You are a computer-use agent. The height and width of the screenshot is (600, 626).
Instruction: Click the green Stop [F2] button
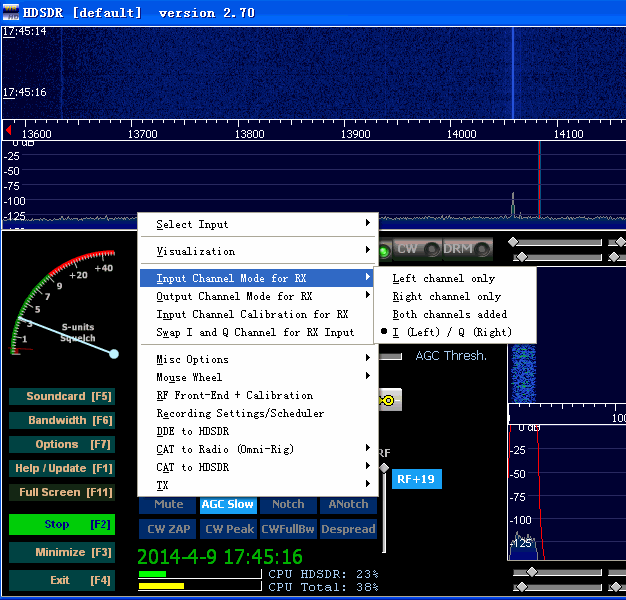[x=62, y=524]
